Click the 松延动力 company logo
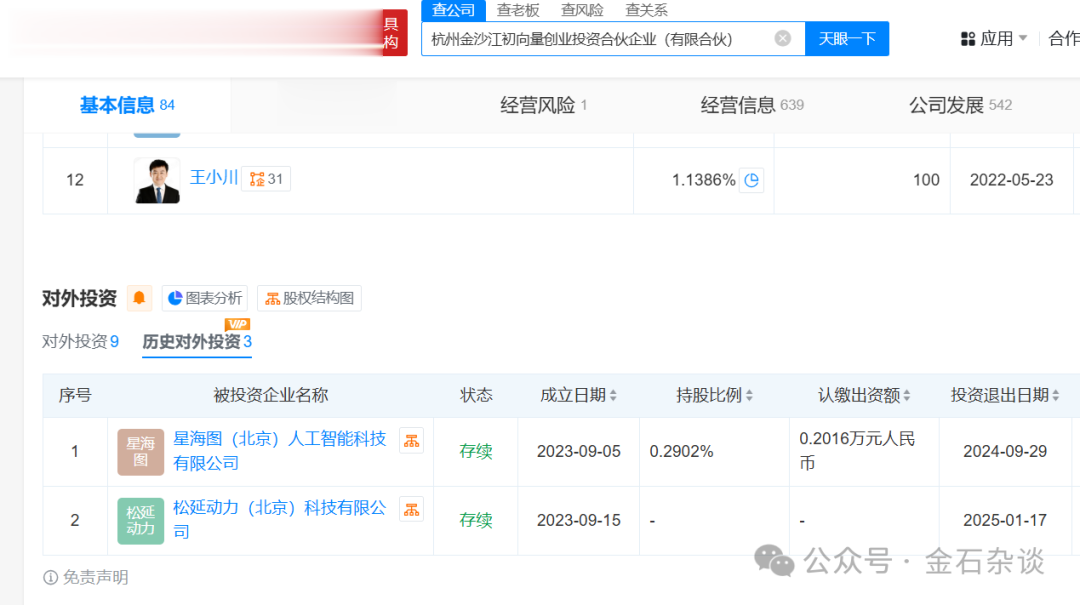Image resolution: width=1080 pixels, height=605 pixels. click(x=141, y=521)
